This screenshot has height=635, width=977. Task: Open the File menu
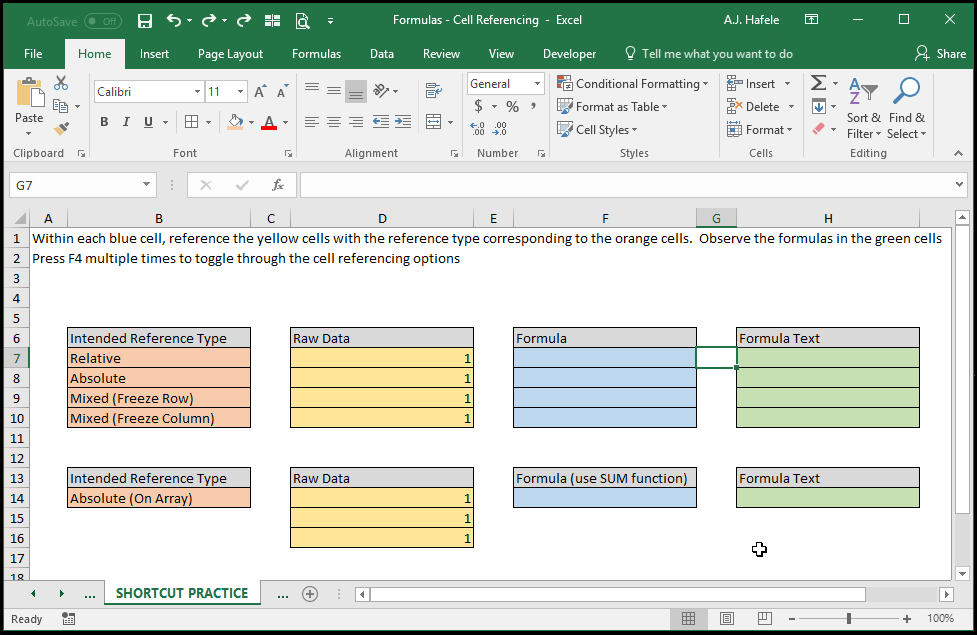point(33,54)
